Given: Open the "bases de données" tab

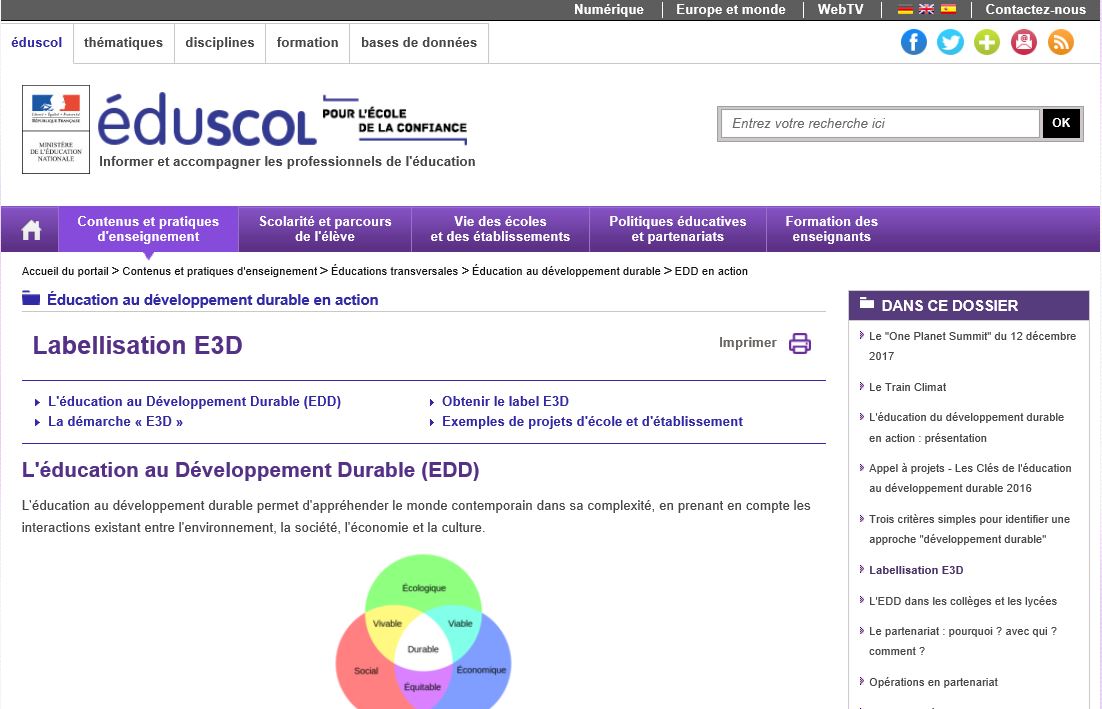Looking at the screenshot, I should click(419, 43).
